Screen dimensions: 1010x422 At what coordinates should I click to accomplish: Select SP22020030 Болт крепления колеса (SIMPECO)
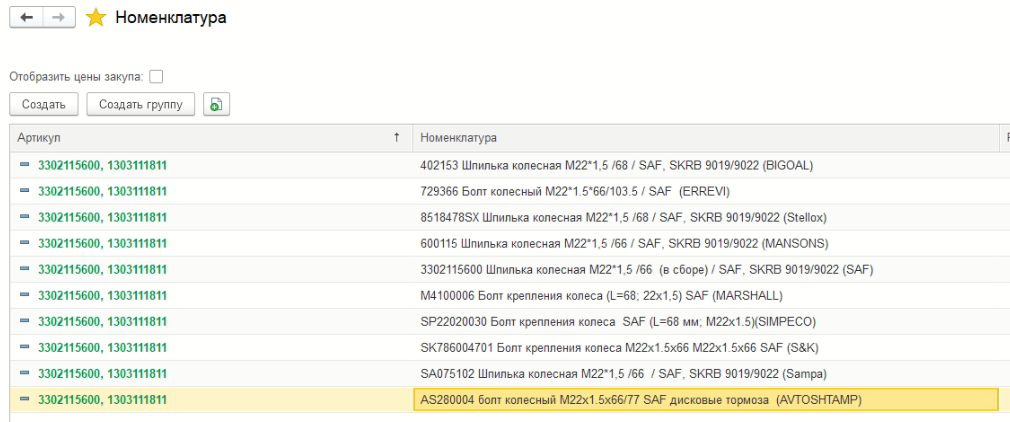705,321
